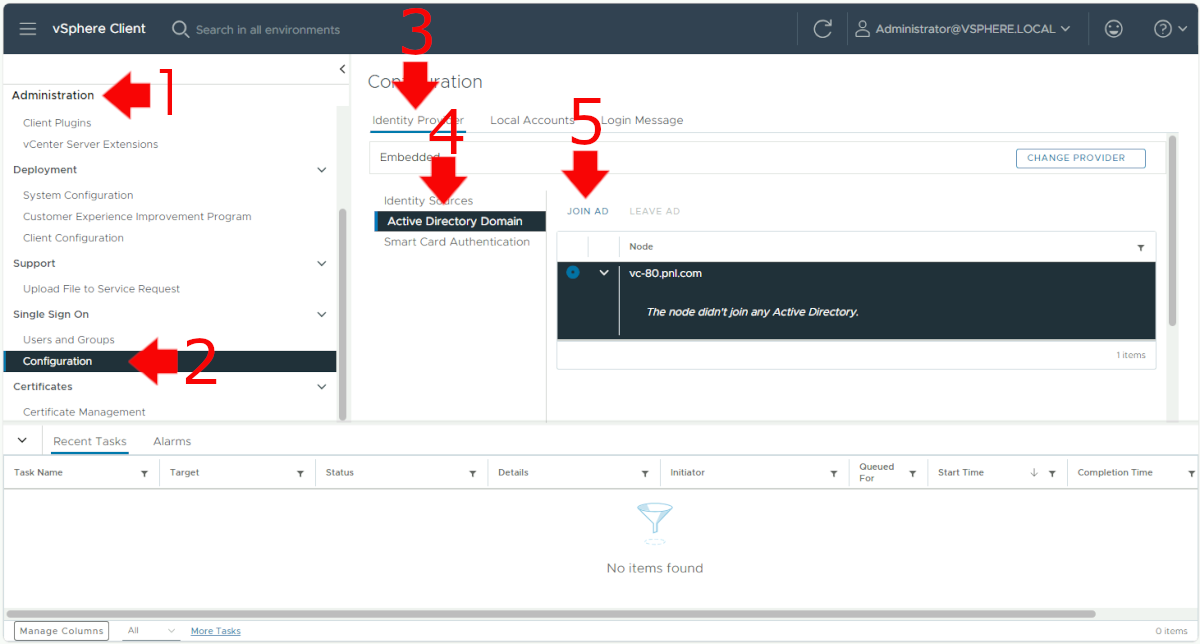Switch to the Login Message tab
Screen dimensions: 1200x644
[x=642, y=120]
